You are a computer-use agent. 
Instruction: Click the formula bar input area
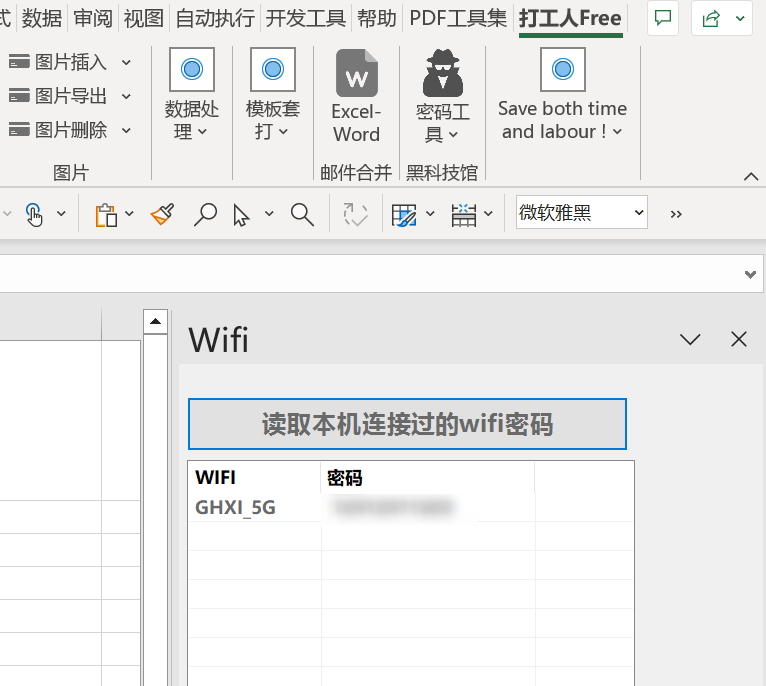pos(371,274)
